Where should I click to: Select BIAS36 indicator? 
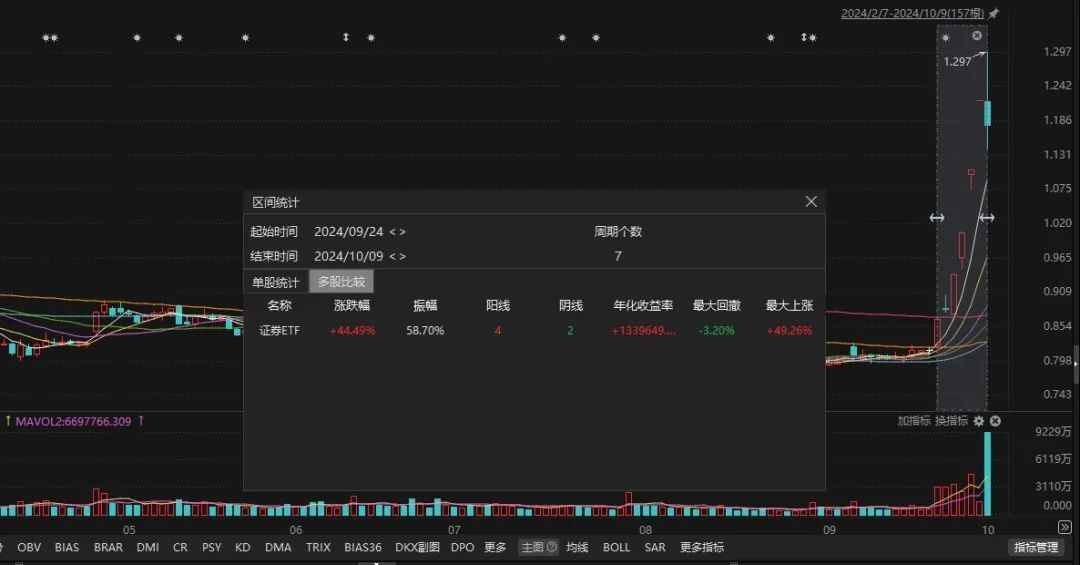coord(363,547)
